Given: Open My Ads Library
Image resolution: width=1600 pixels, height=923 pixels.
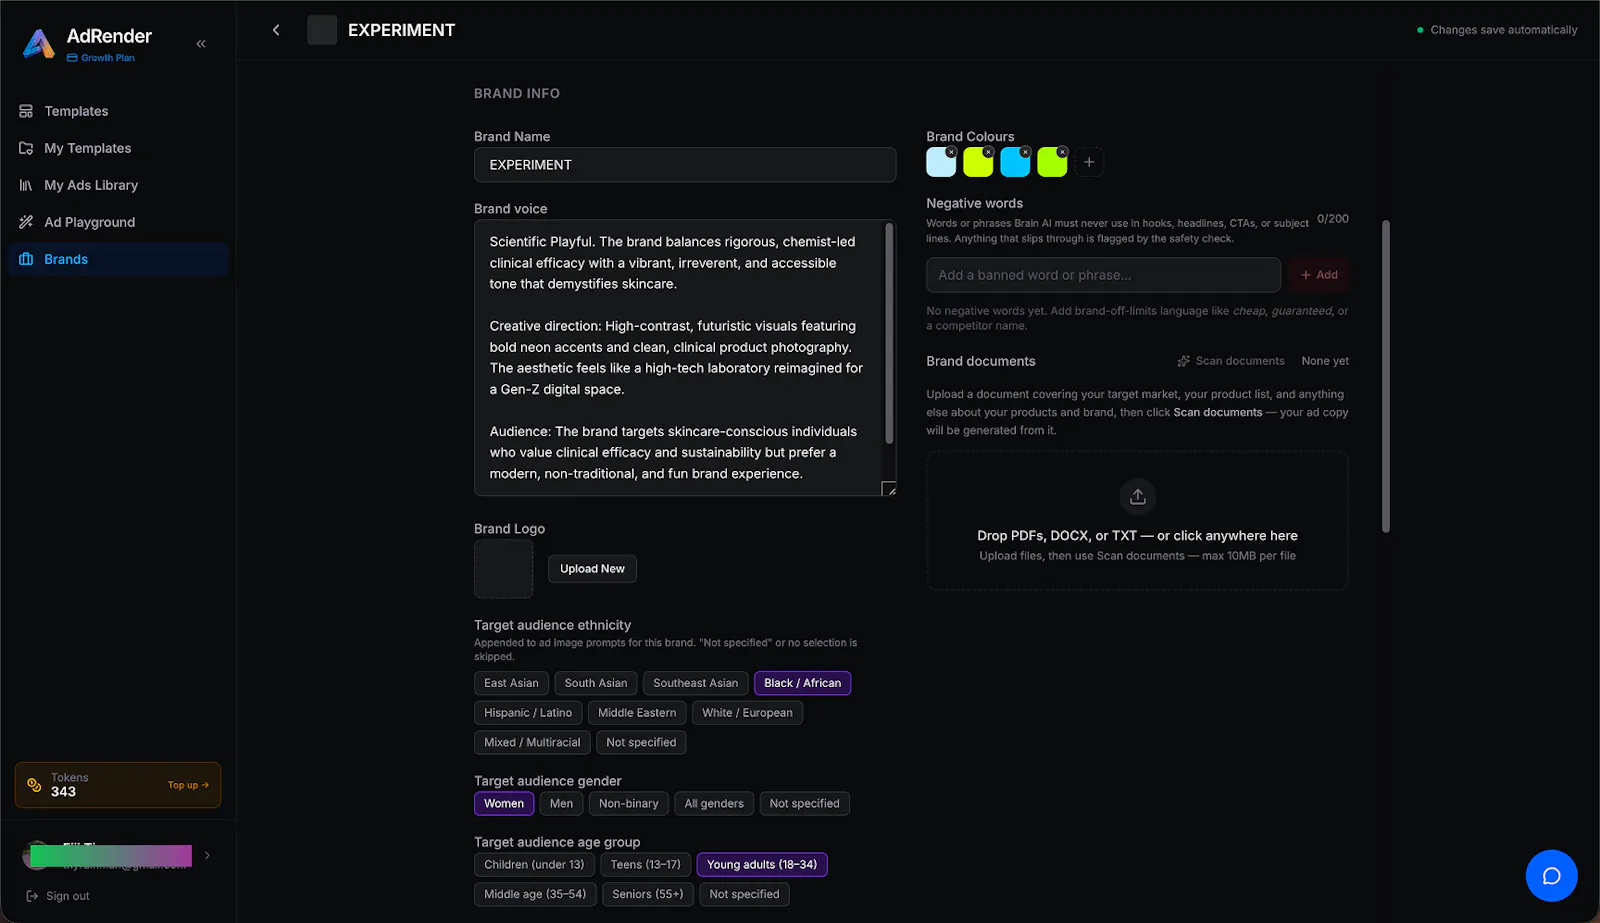Looking at the screenshot, I should point(91,185).
